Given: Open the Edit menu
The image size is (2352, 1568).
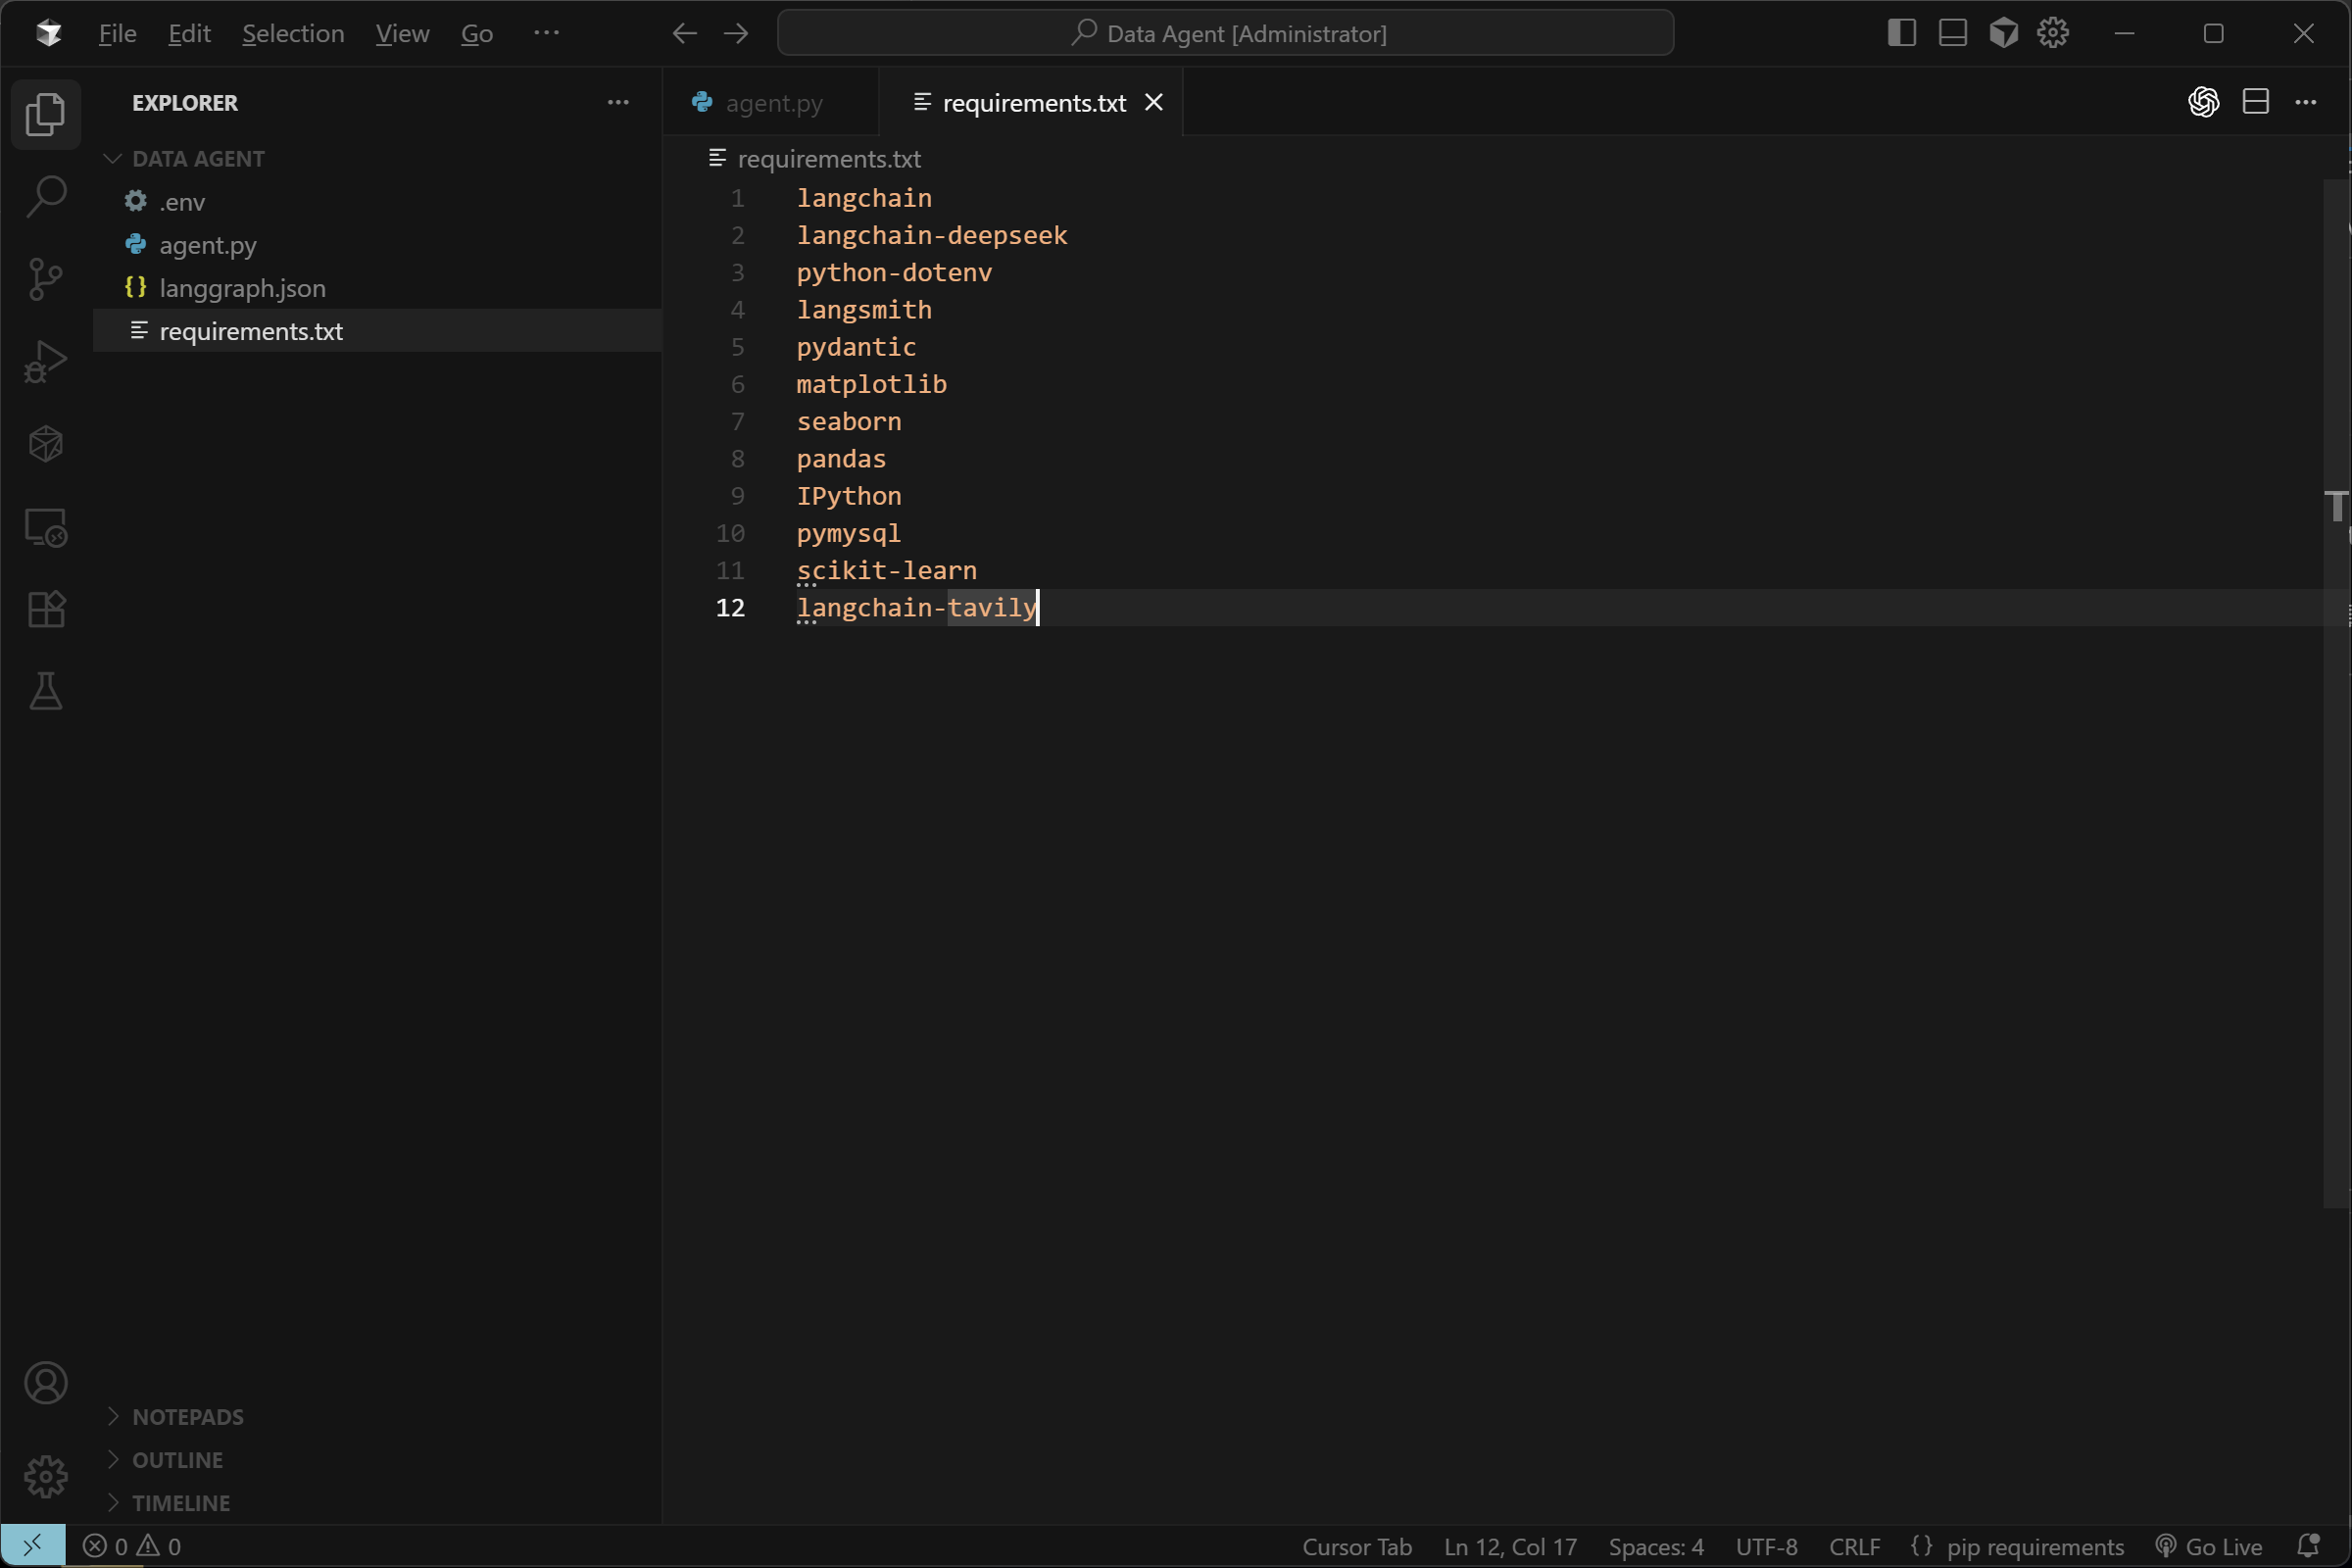Looking at the screenshot, I should pyautogui.click(x=189, y=33).
